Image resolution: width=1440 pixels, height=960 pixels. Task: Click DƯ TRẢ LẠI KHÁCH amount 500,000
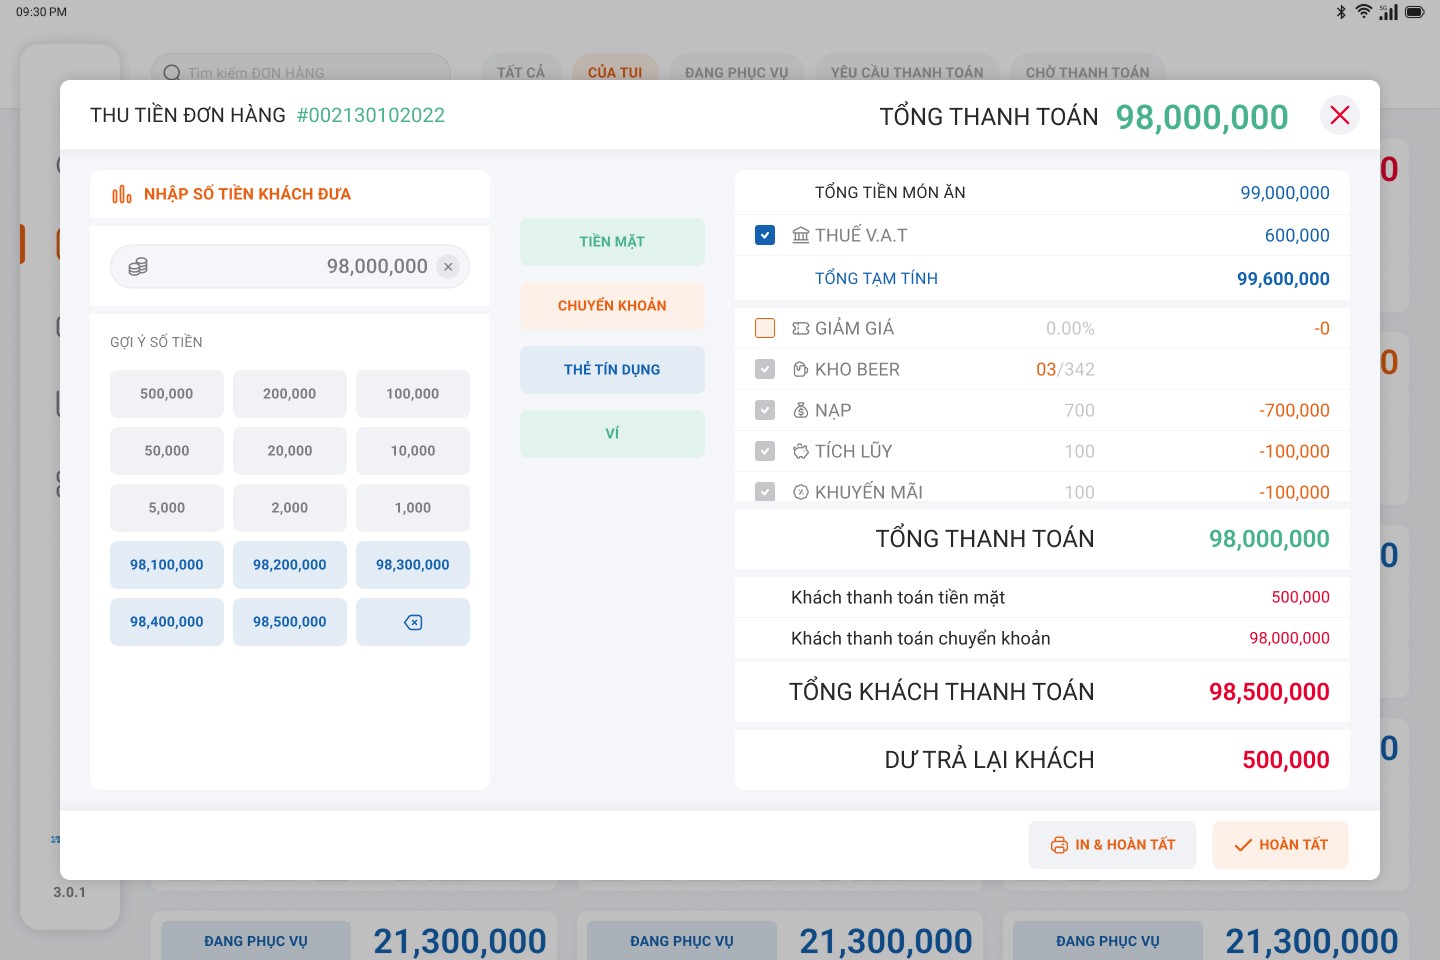pyautogui.click(x=1286, y=760)
